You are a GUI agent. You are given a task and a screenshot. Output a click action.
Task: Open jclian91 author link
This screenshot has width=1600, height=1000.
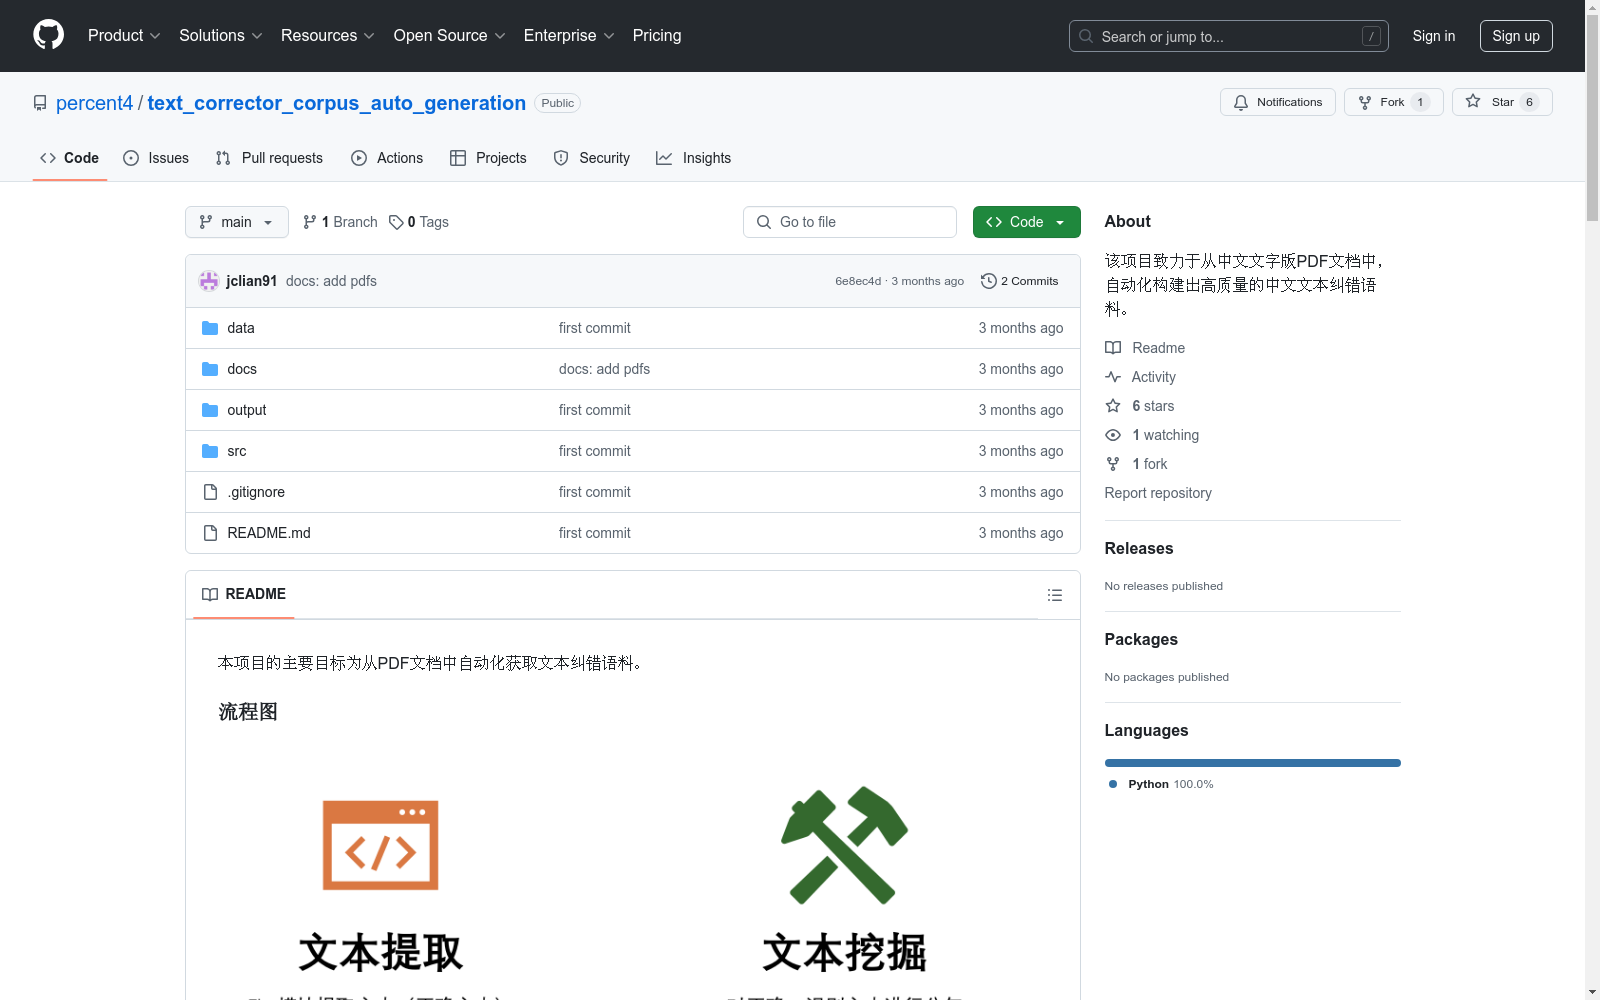pos(252,281)
